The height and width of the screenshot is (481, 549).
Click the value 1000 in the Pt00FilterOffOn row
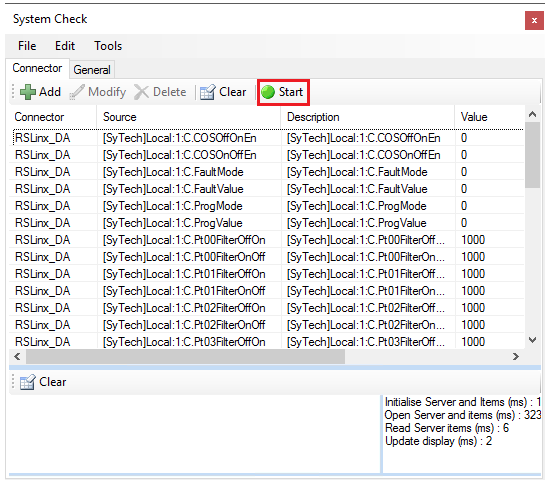coord(473,240)
